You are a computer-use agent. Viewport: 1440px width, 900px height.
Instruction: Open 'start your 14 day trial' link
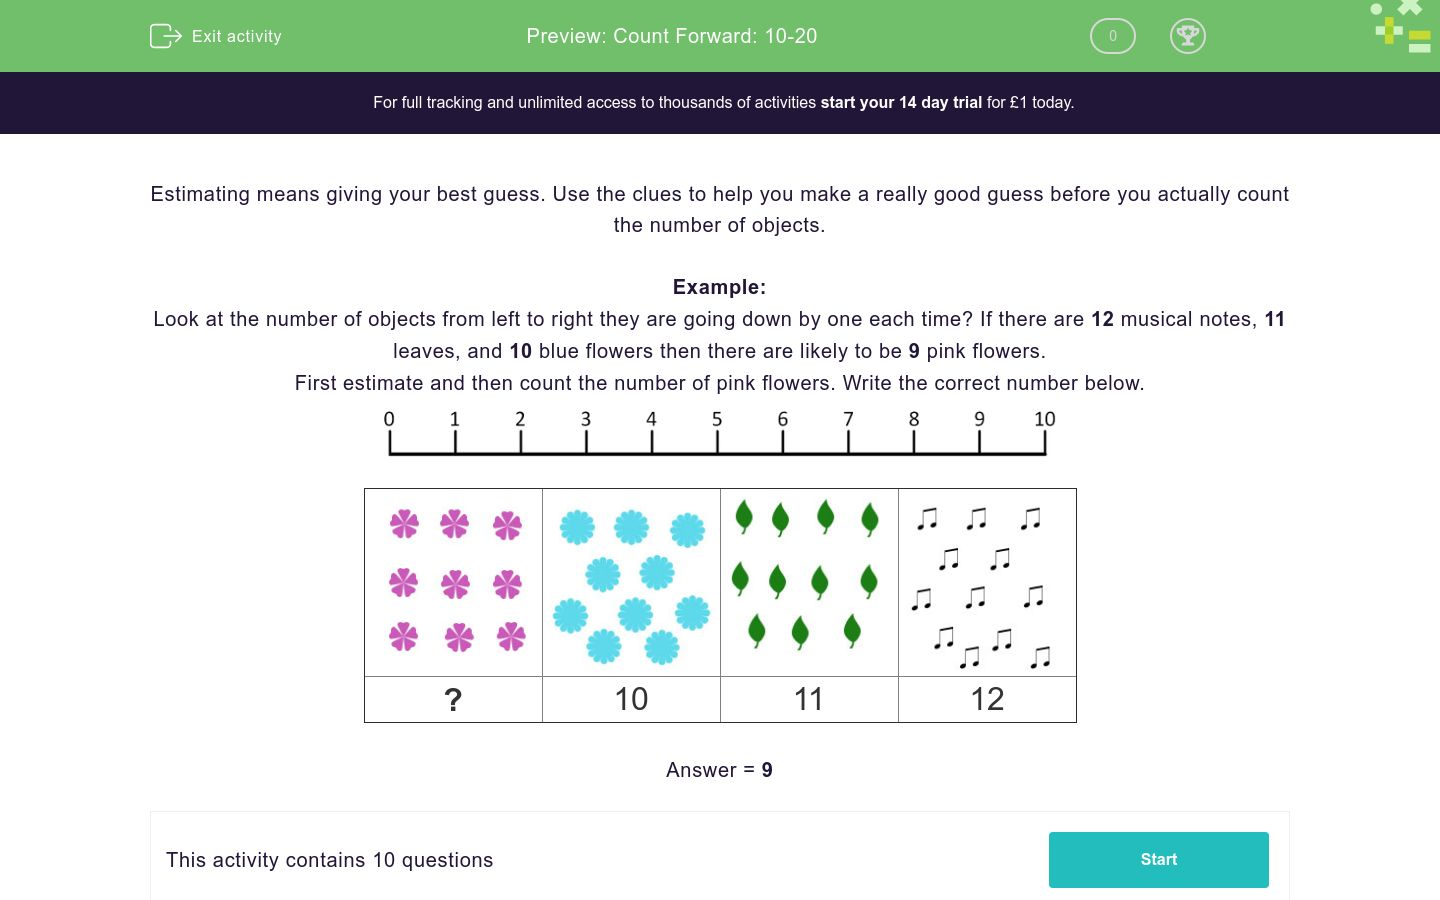pos(901,102)
